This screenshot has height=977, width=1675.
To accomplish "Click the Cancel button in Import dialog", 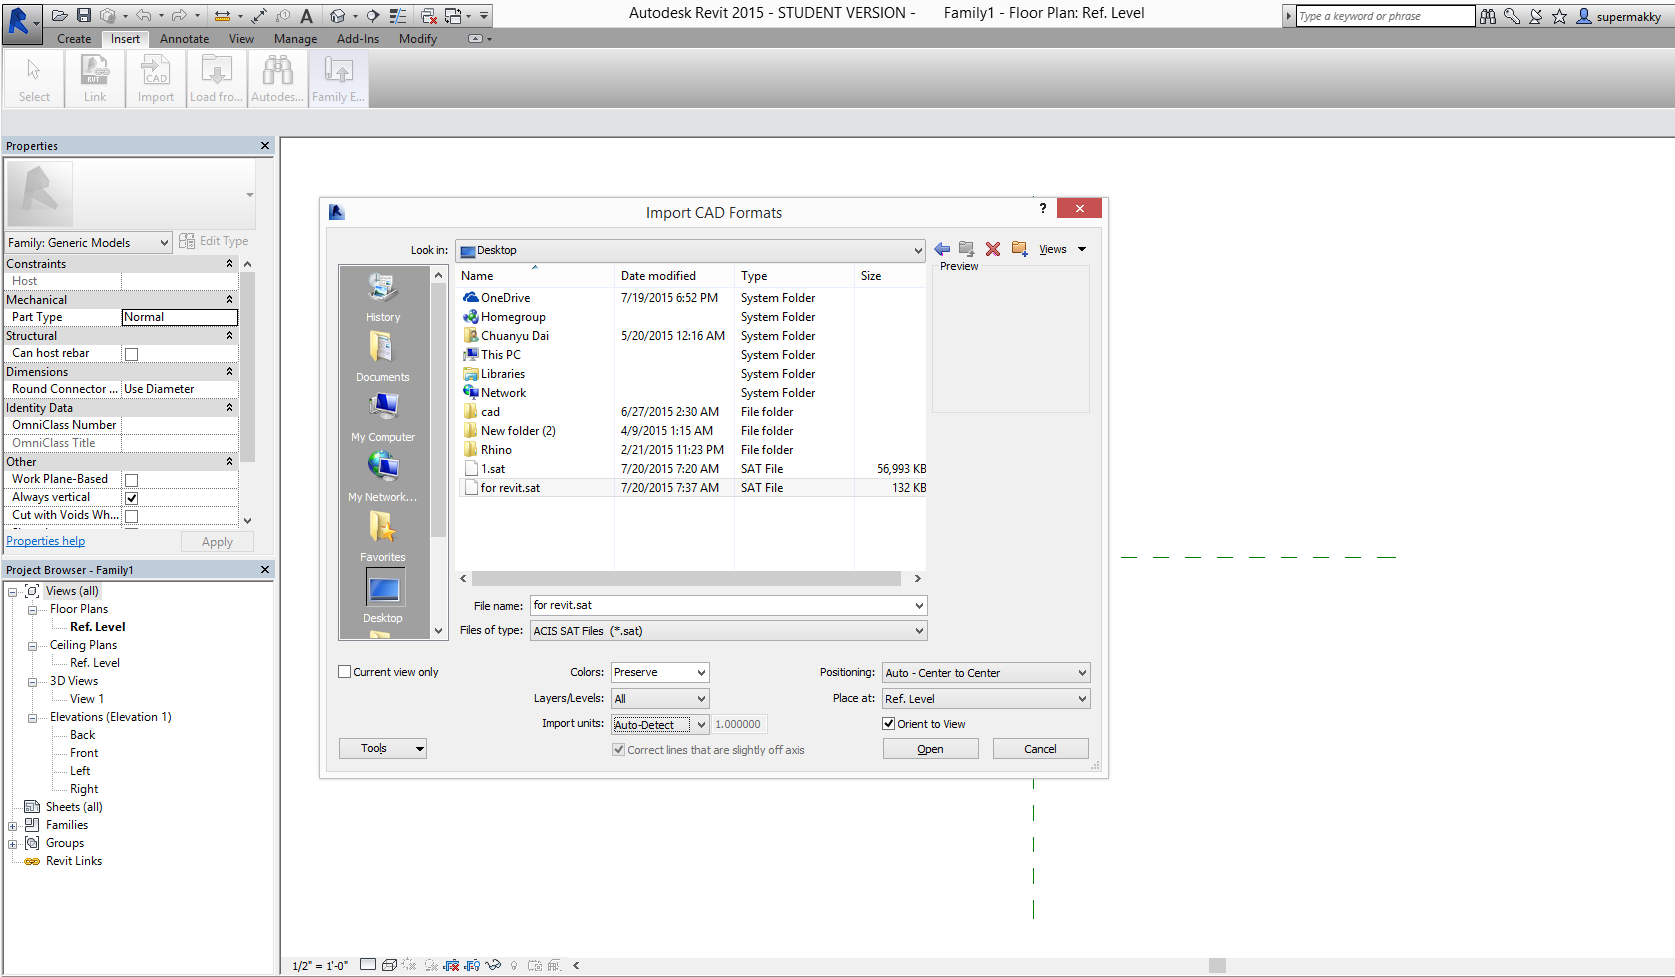I will click(1040, 749).
